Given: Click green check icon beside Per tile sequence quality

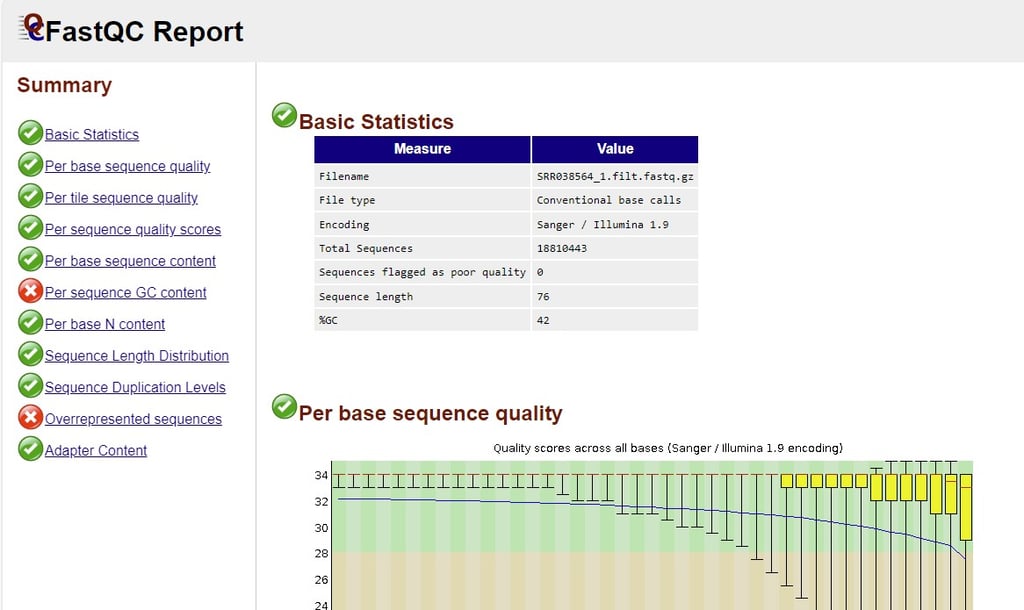Looking at the screenshot, I should [x=30, y=196].
